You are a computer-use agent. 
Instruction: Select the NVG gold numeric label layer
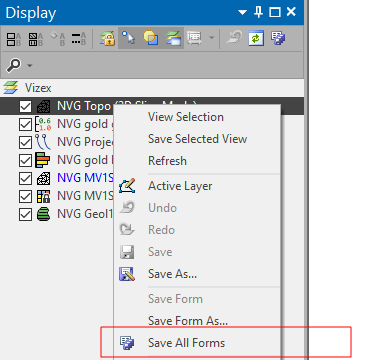85,124
